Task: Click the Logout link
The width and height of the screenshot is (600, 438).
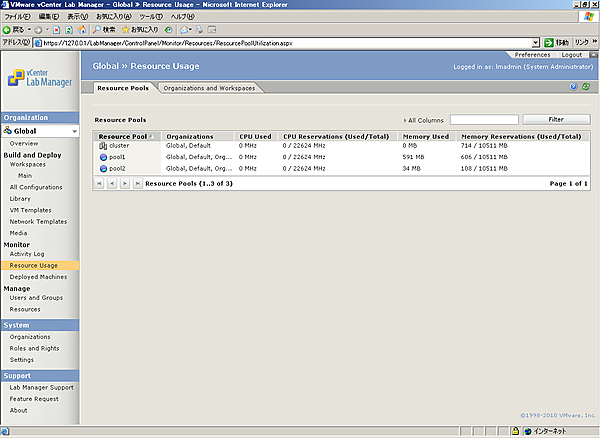Action: coord(571,55)
